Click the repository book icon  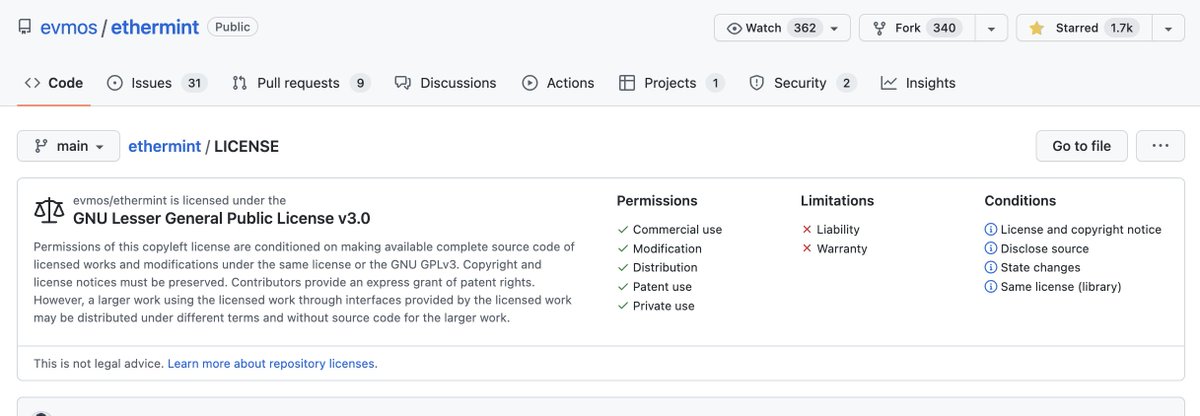coord(25,27)
